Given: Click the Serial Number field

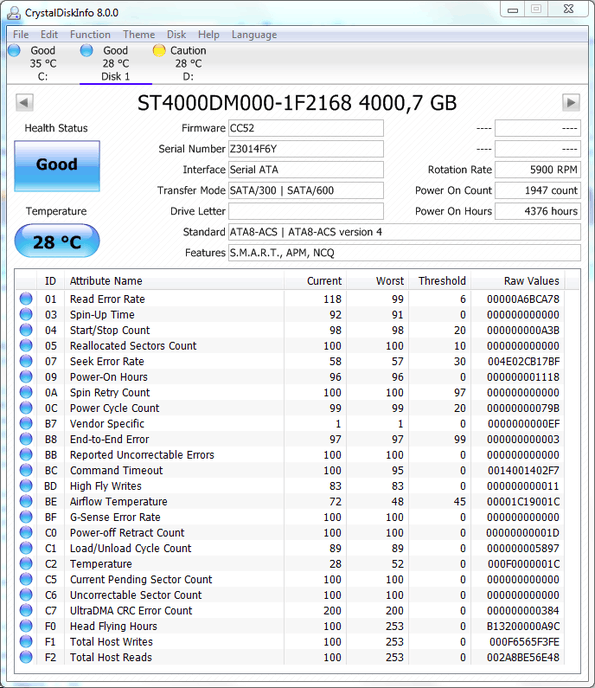Looking at the screenshot, I should coord(306,149).
